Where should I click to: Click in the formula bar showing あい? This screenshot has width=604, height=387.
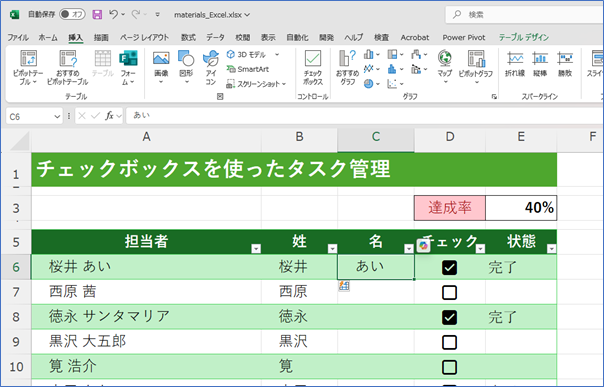click(x=364, y=116)
